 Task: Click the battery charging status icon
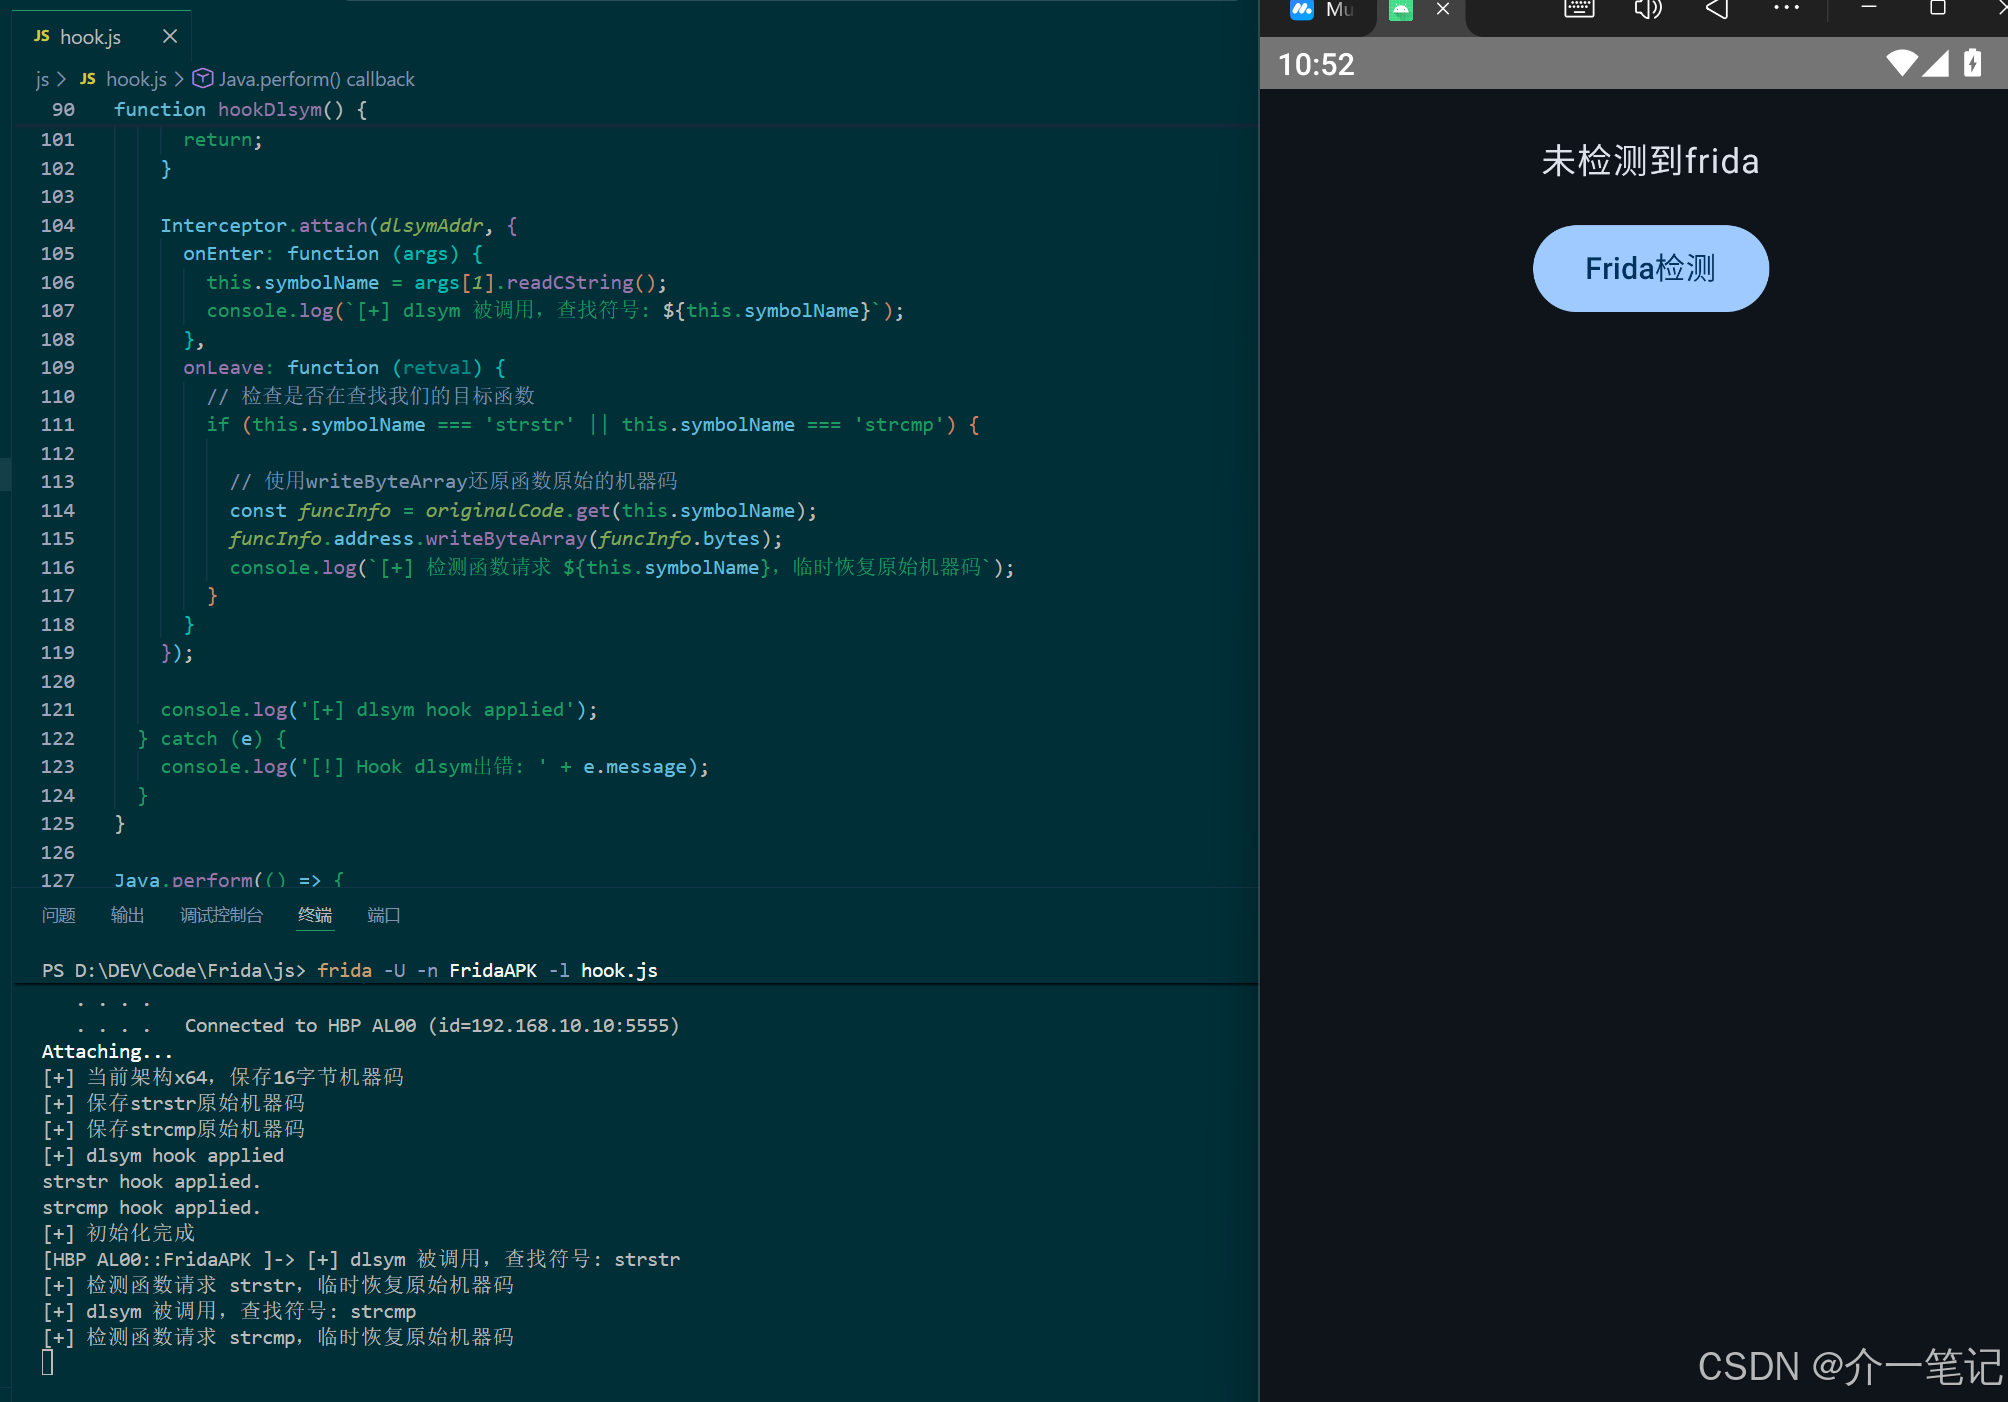(x=1973, y=64)
